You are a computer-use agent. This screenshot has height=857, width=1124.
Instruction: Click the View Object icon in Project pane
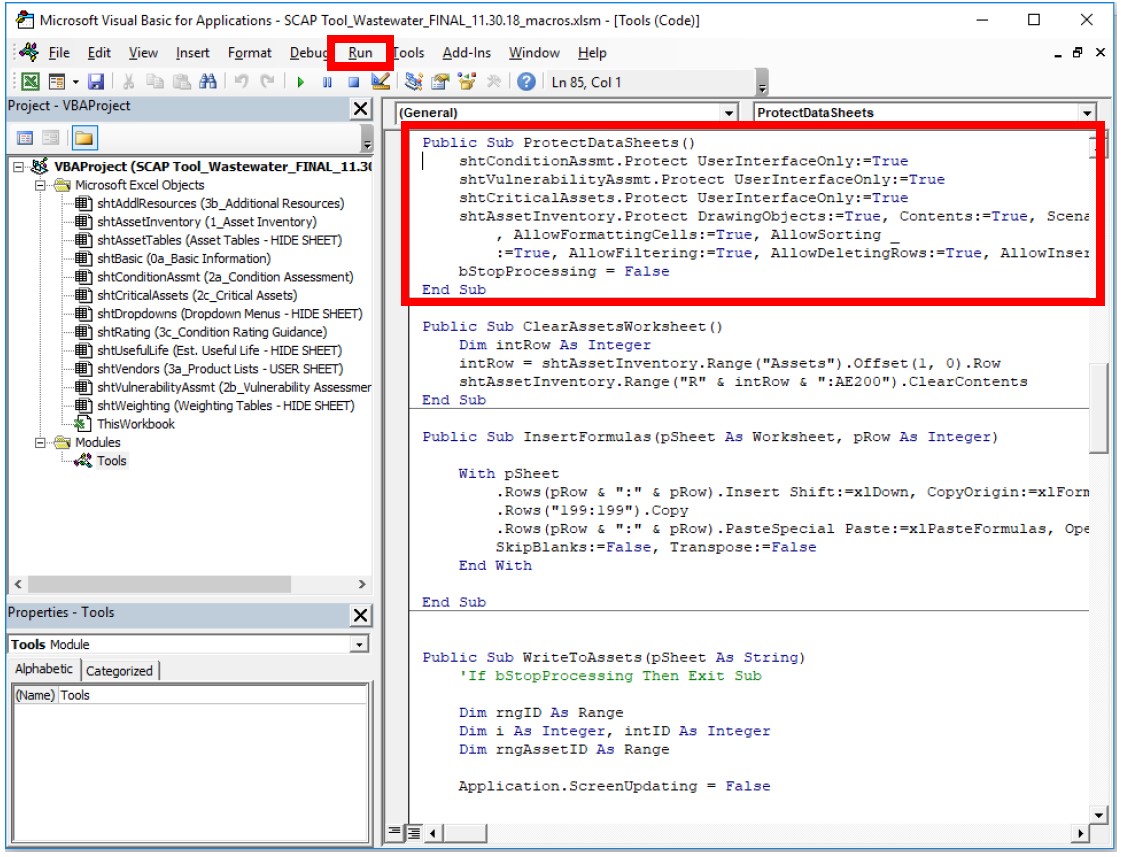pyautogui.click(x=50, y=138)
